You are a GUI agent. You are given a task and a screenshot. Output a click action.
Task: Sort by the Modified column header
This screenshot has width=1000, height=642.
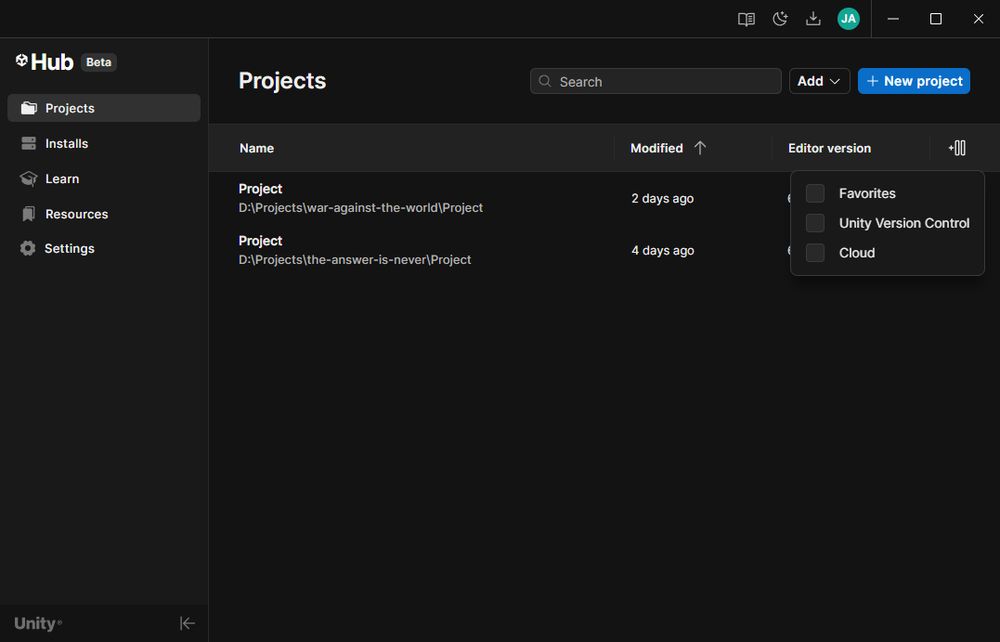tap(656, 148)
